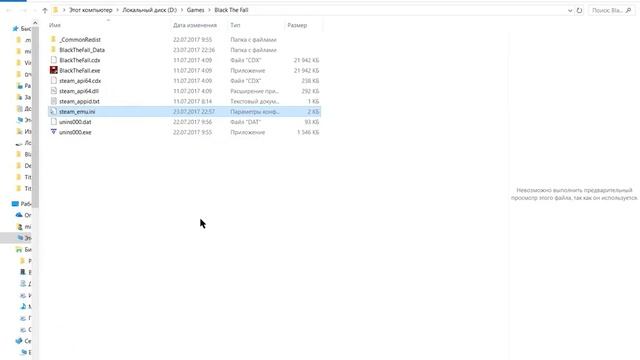Open OneDrive cloud icon in sidebar
The image size is (640, 360).
(19, 215)
